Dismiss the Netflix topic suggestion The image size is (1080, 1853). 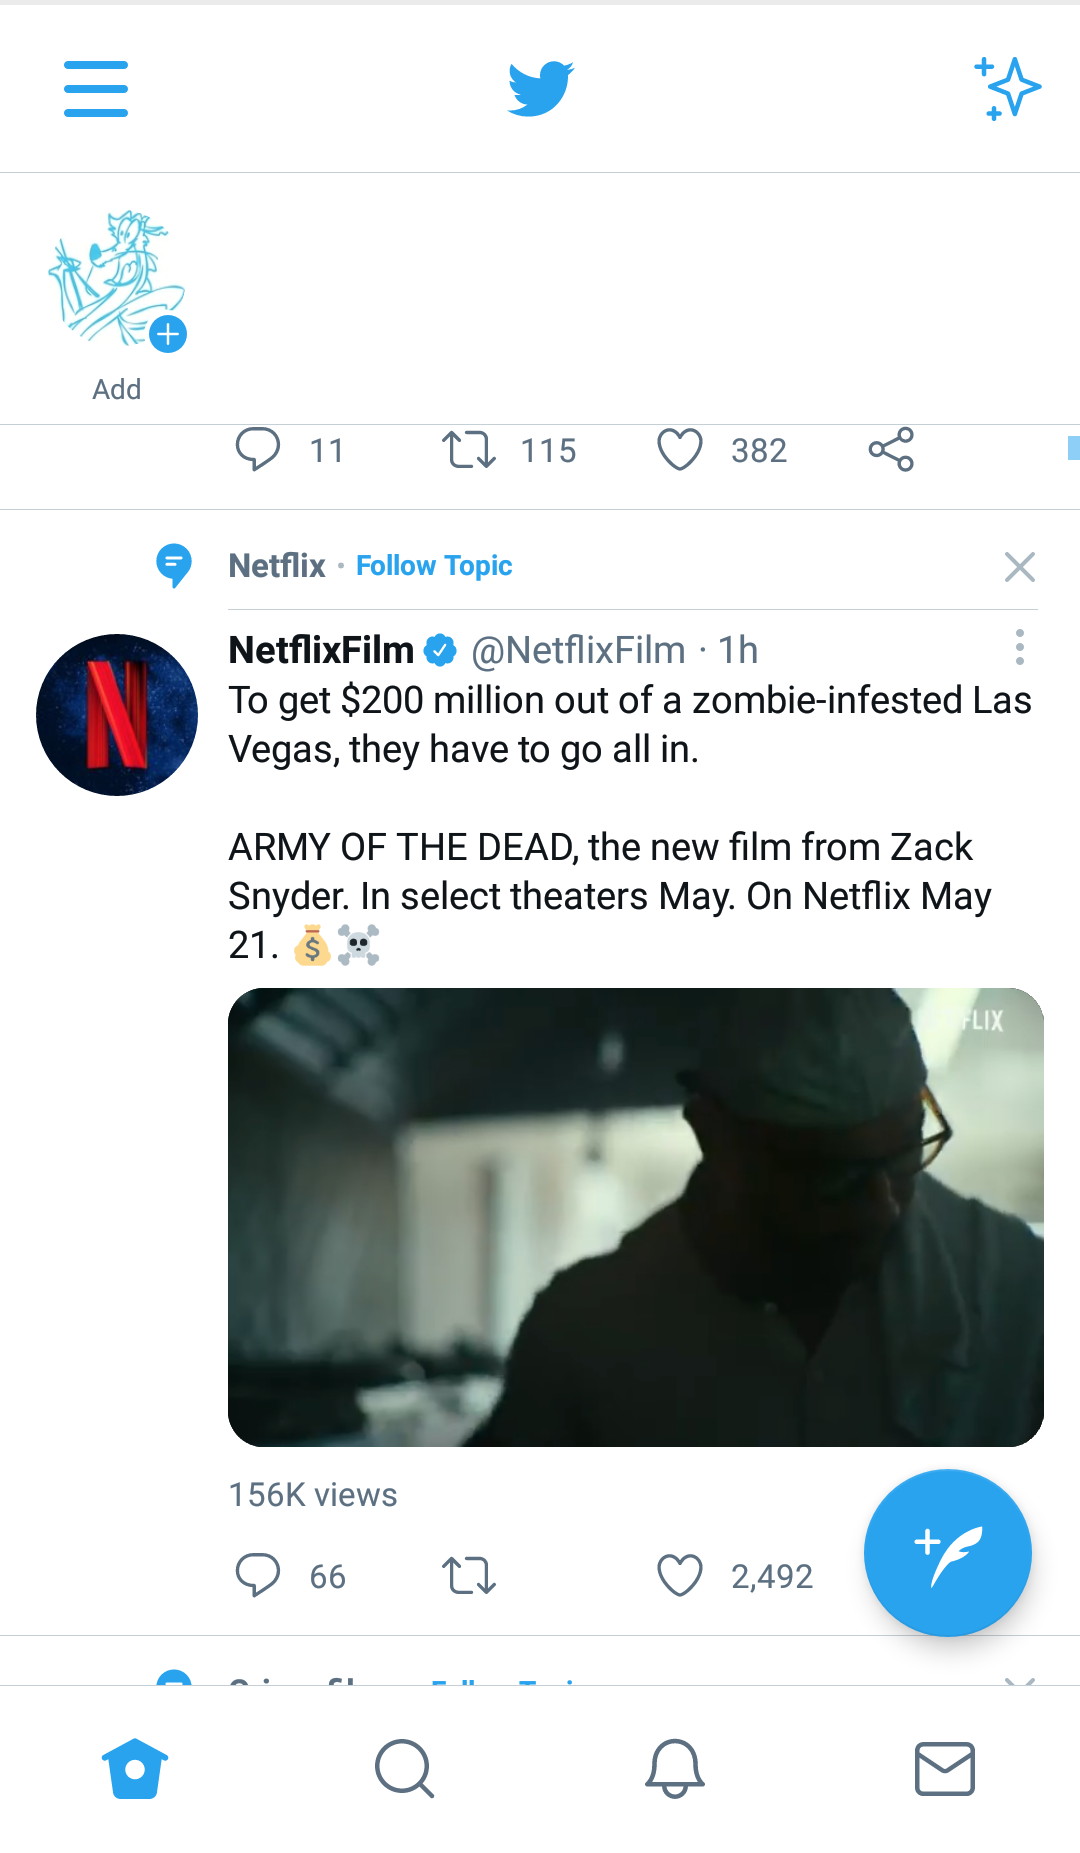[x=1019, y=567]
